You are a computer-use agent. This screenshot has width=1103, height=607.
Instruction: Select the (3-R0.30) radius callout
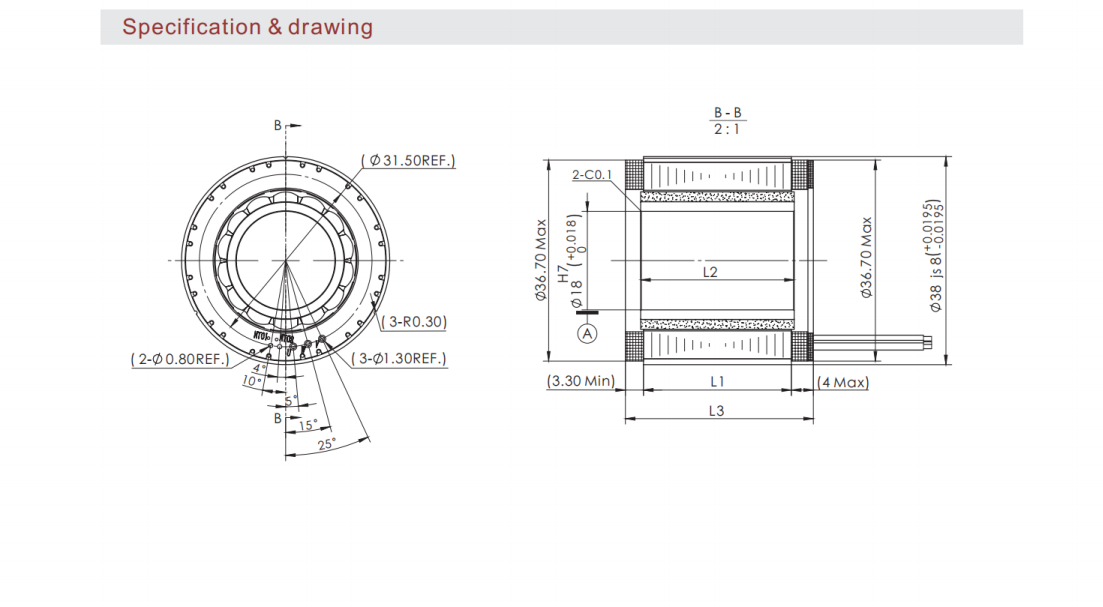point(415,322)
